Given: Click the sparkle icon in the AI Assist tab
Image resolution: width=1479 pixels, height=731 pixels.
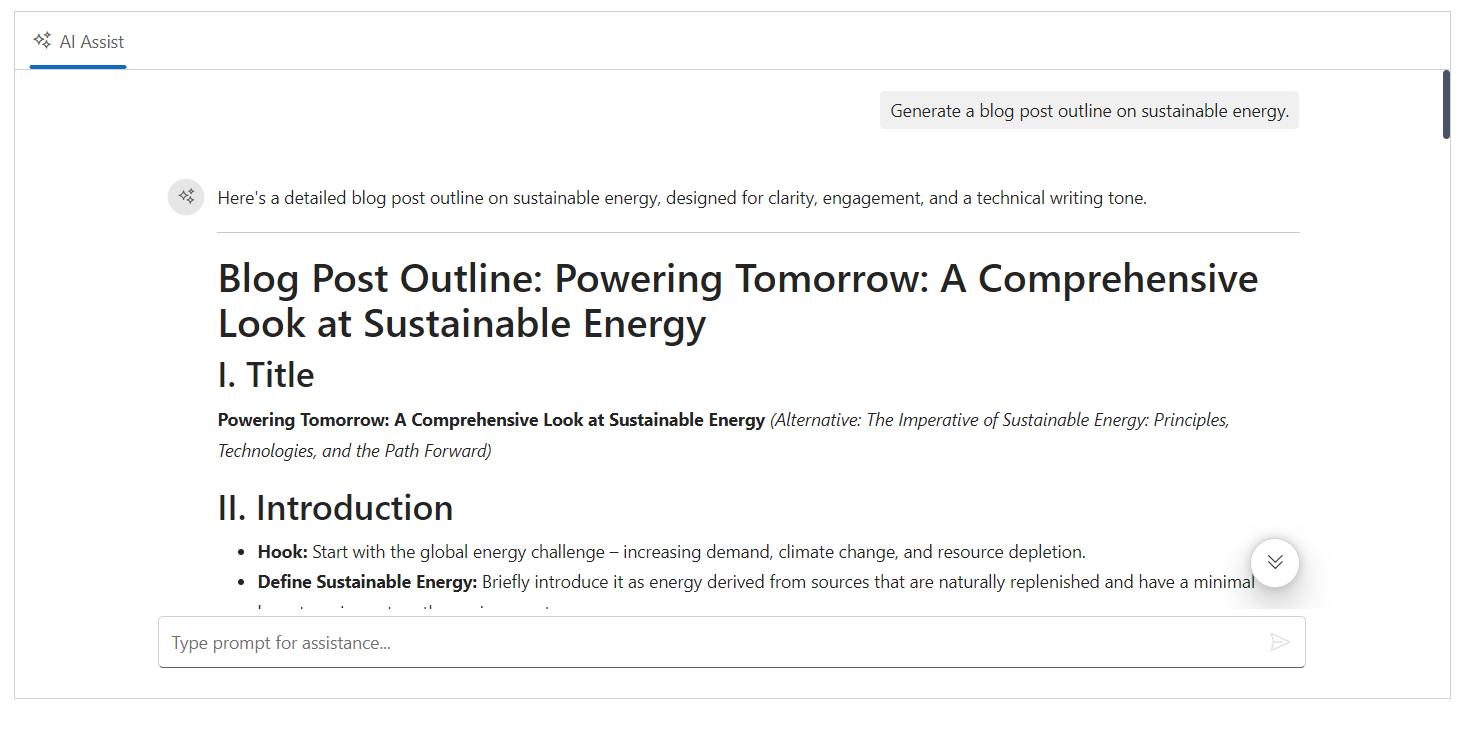Looking at the screenshot, I should pyautogui.click(x=42, y=41).
